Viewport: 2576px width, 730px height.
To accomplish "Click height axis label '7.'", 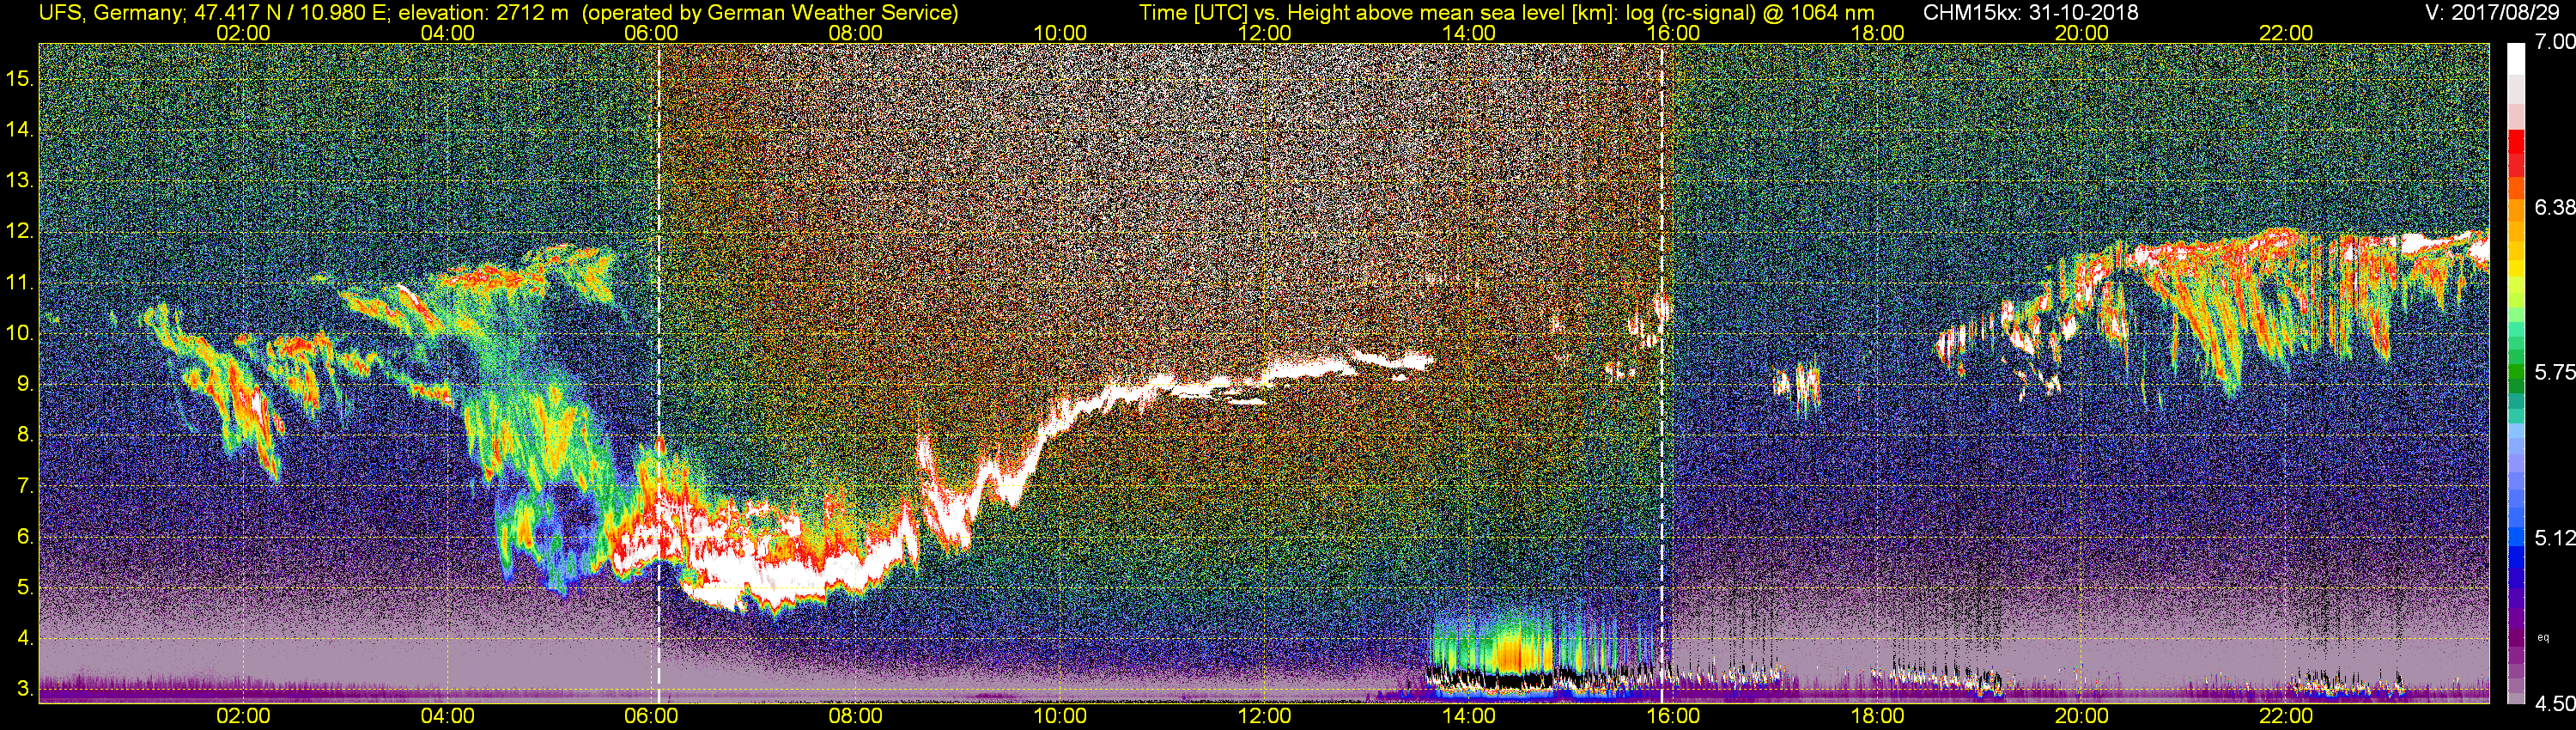I will coord(26,486).
